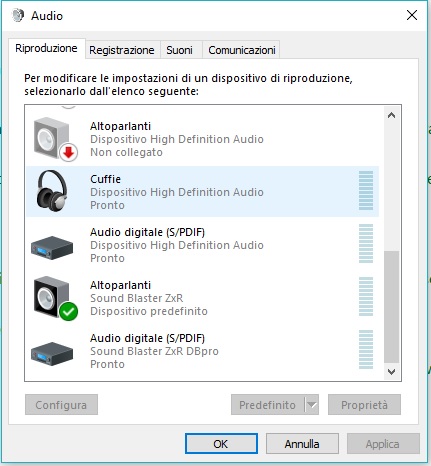Screen dimensions: 431x466
Task: Select the Cuffie device name text
Action: coord(105,179)
